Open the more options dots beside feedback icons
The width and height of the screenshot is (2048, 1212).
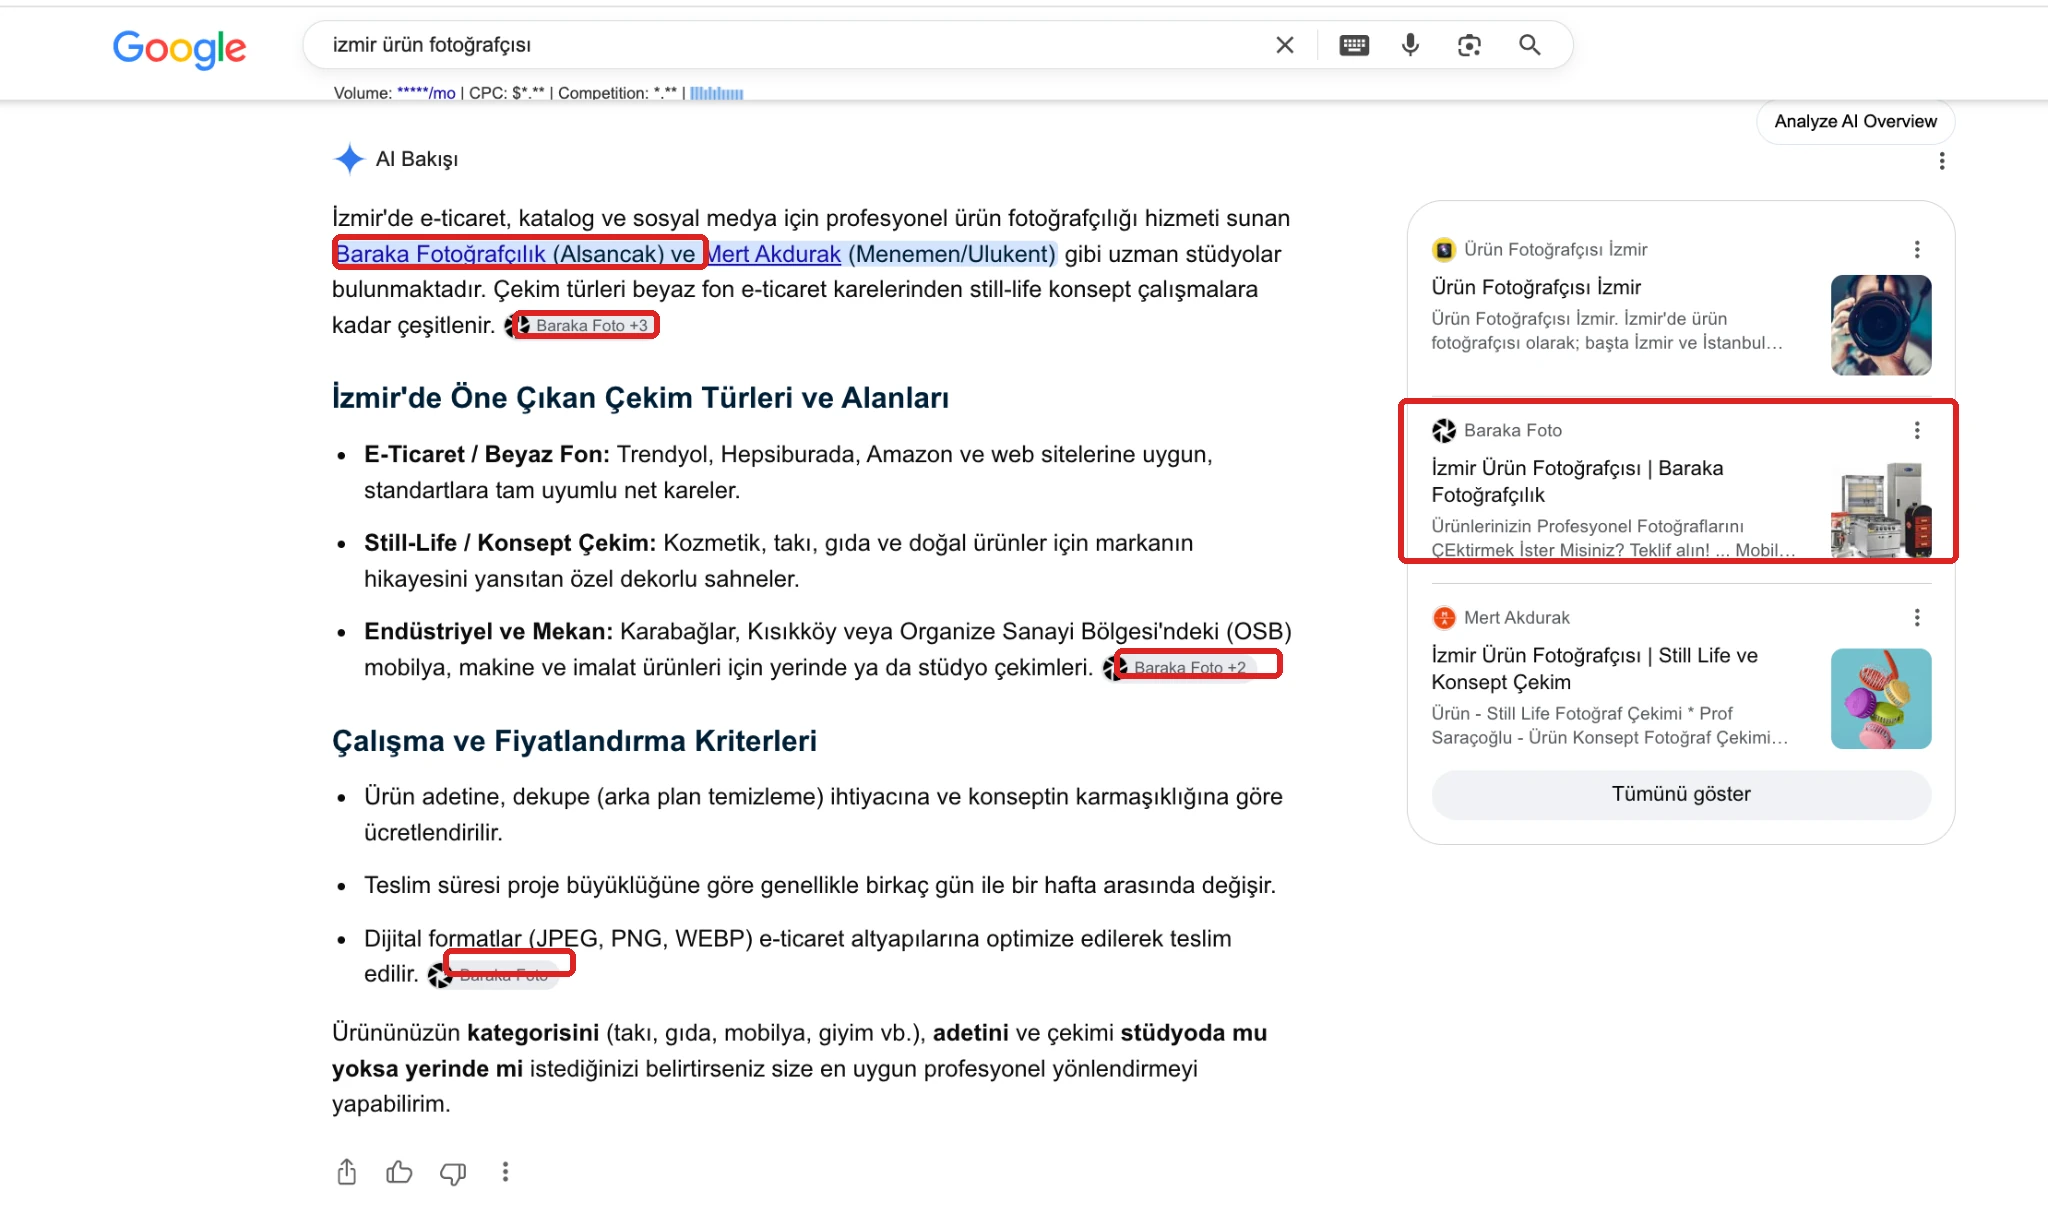(505, 1171)
